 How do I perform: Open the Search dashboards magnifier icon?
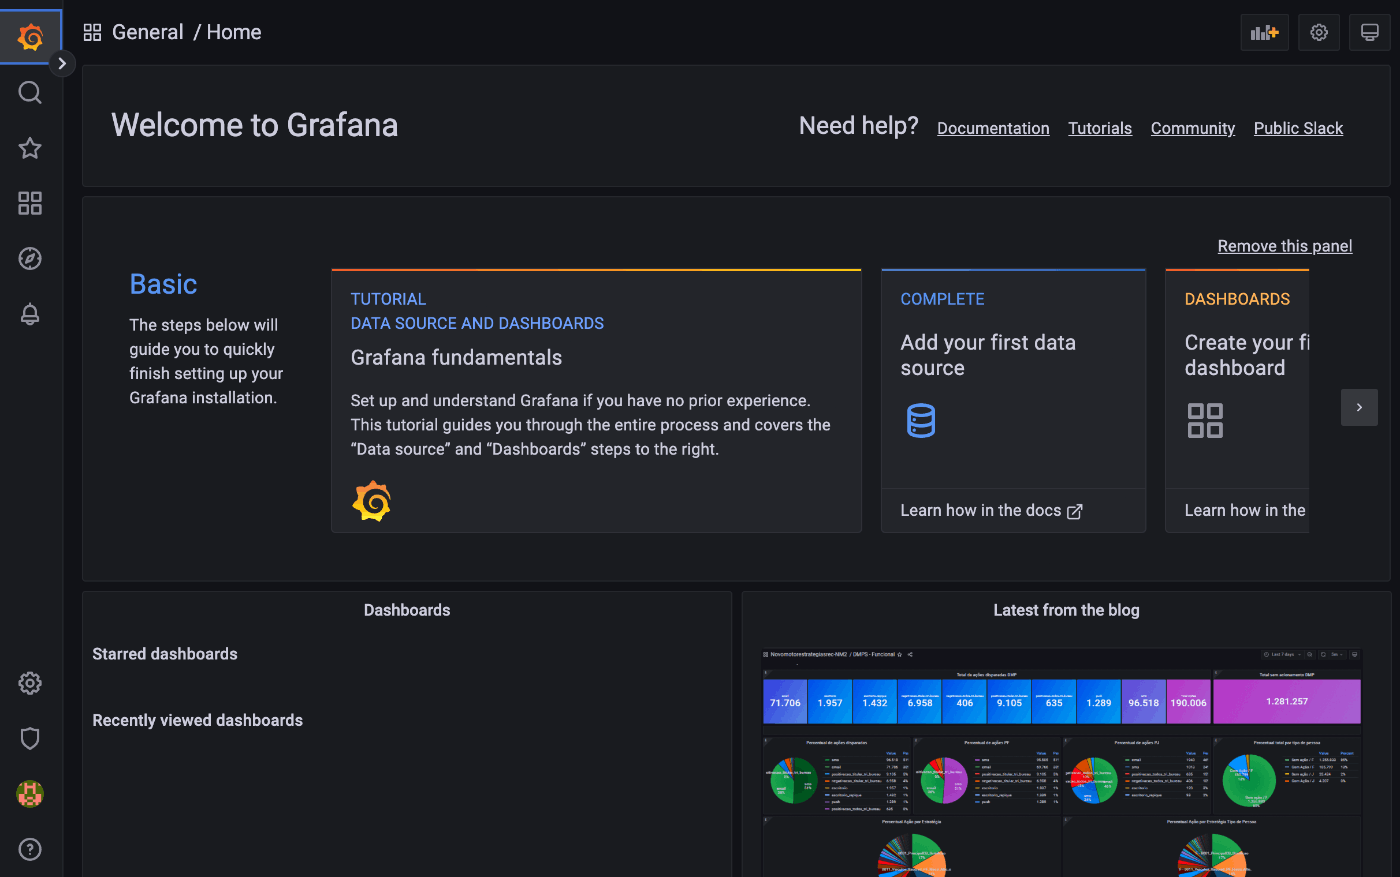(x=30, y=93)
